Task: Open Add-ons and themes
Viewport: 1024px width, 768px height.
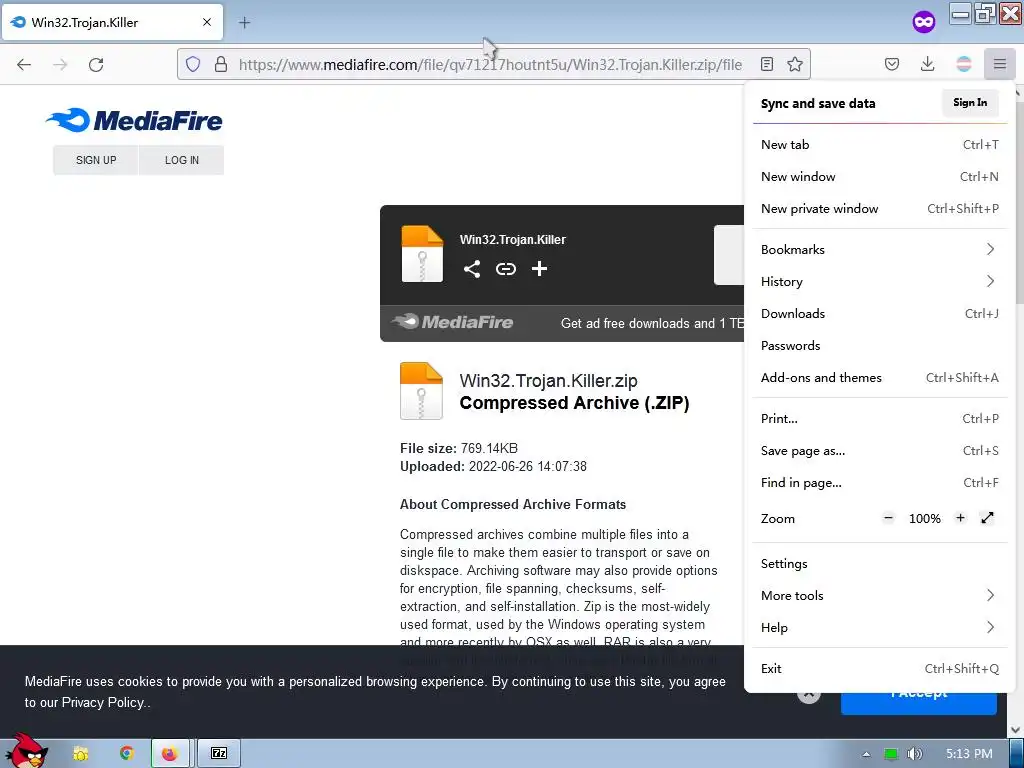Action: [x=880, y=377]
